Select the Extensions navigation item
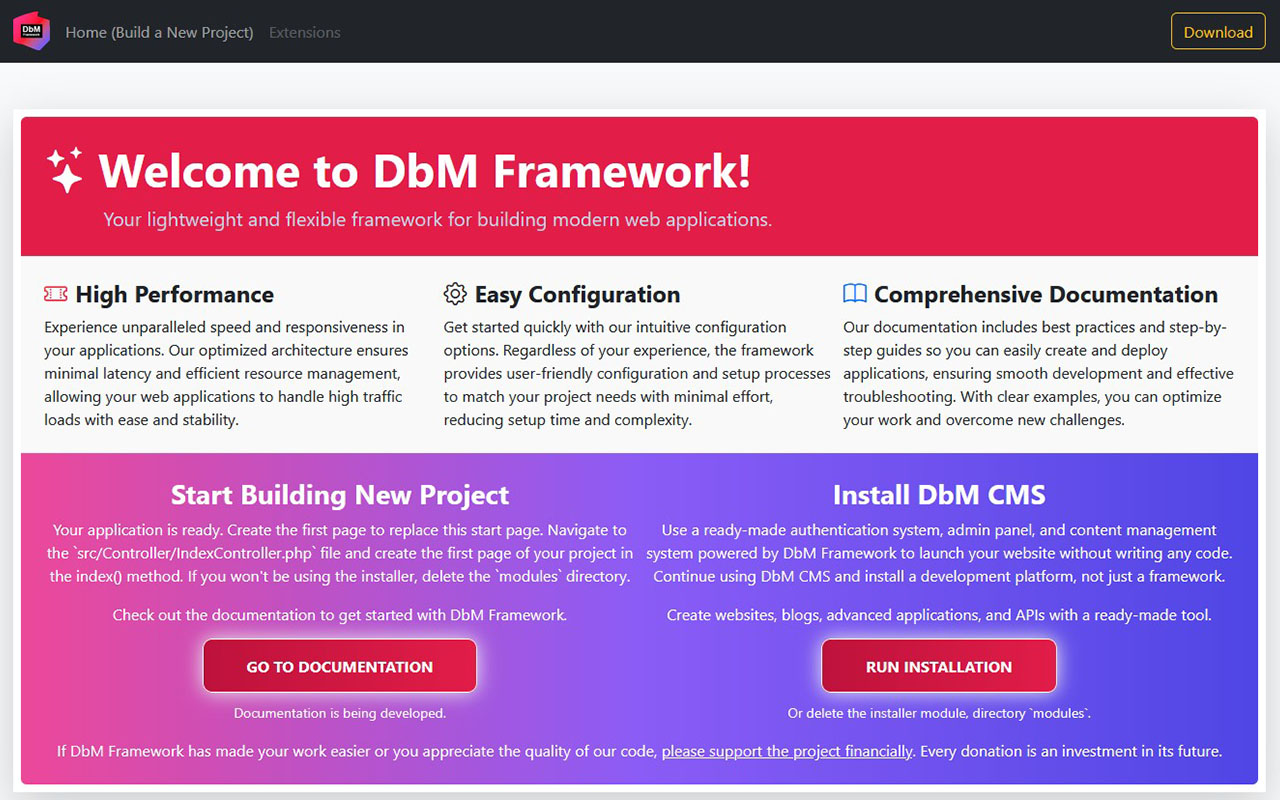The width and height of the screenshot is (1280, 800). (304, 31)
